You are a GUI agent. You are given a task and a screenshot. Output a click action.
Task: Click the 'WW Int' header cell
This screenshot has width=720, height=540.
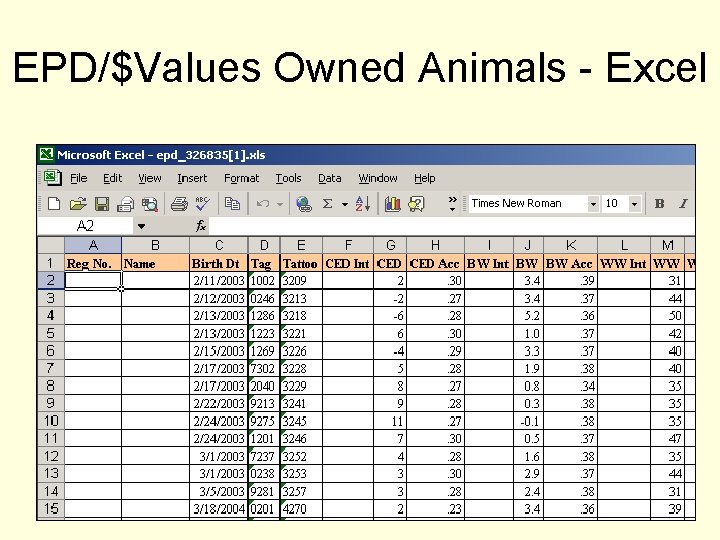tap(624, 263)
